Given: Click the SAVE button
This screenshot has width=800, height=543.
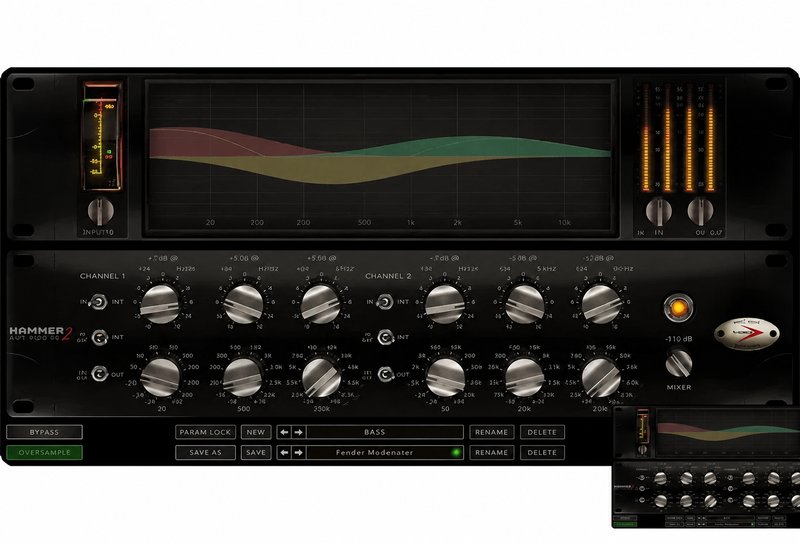Looking at the screenshot, I should 256,452.
